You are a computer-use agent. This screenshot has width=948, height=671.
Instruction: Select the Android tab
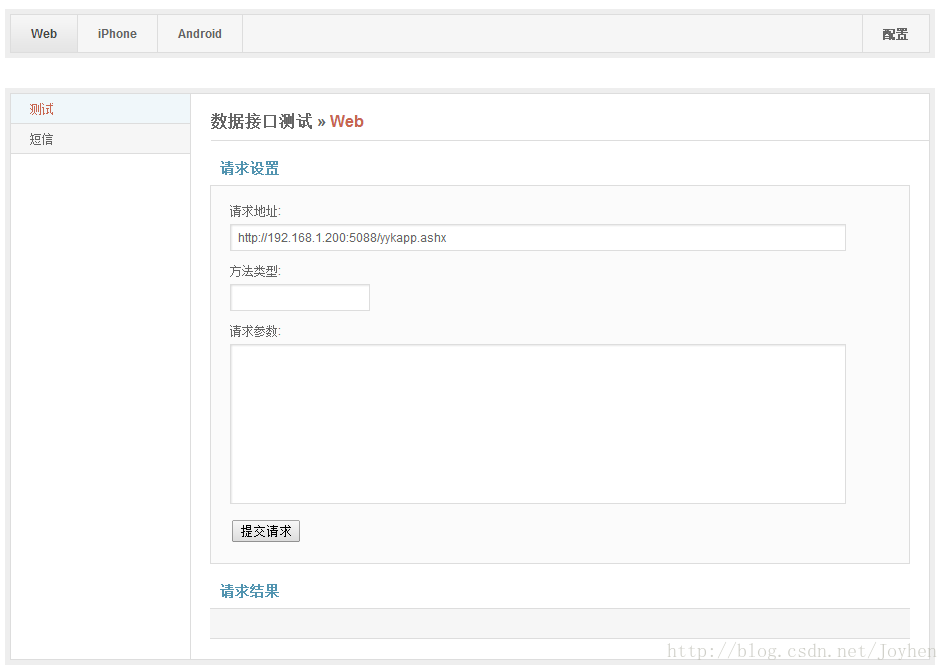[200, 34]
